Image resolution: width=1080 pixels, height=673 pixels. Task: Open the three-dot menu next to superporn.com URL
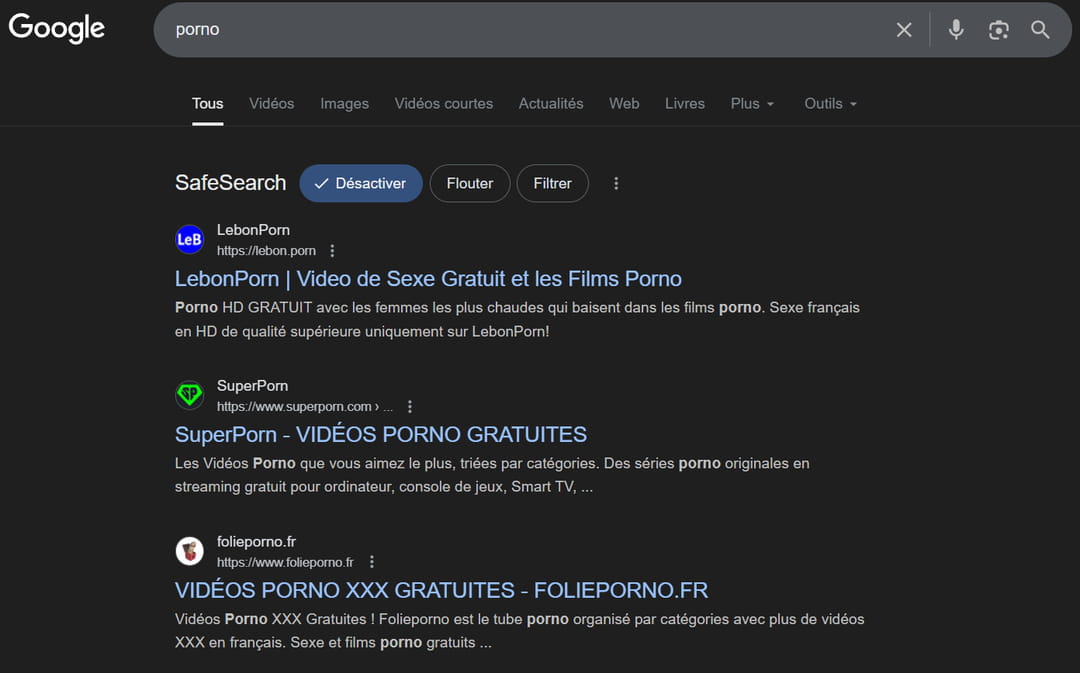[409, 407]
